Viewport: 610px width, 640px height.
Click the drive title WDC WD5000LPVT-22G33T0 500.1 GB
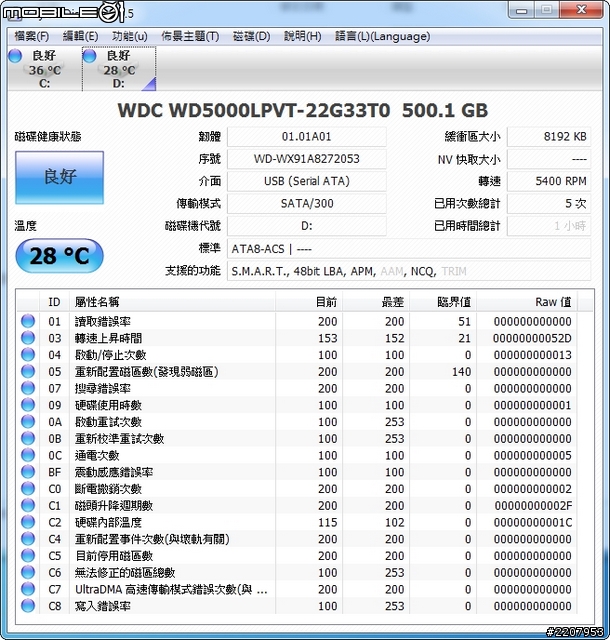click(303, 110)
